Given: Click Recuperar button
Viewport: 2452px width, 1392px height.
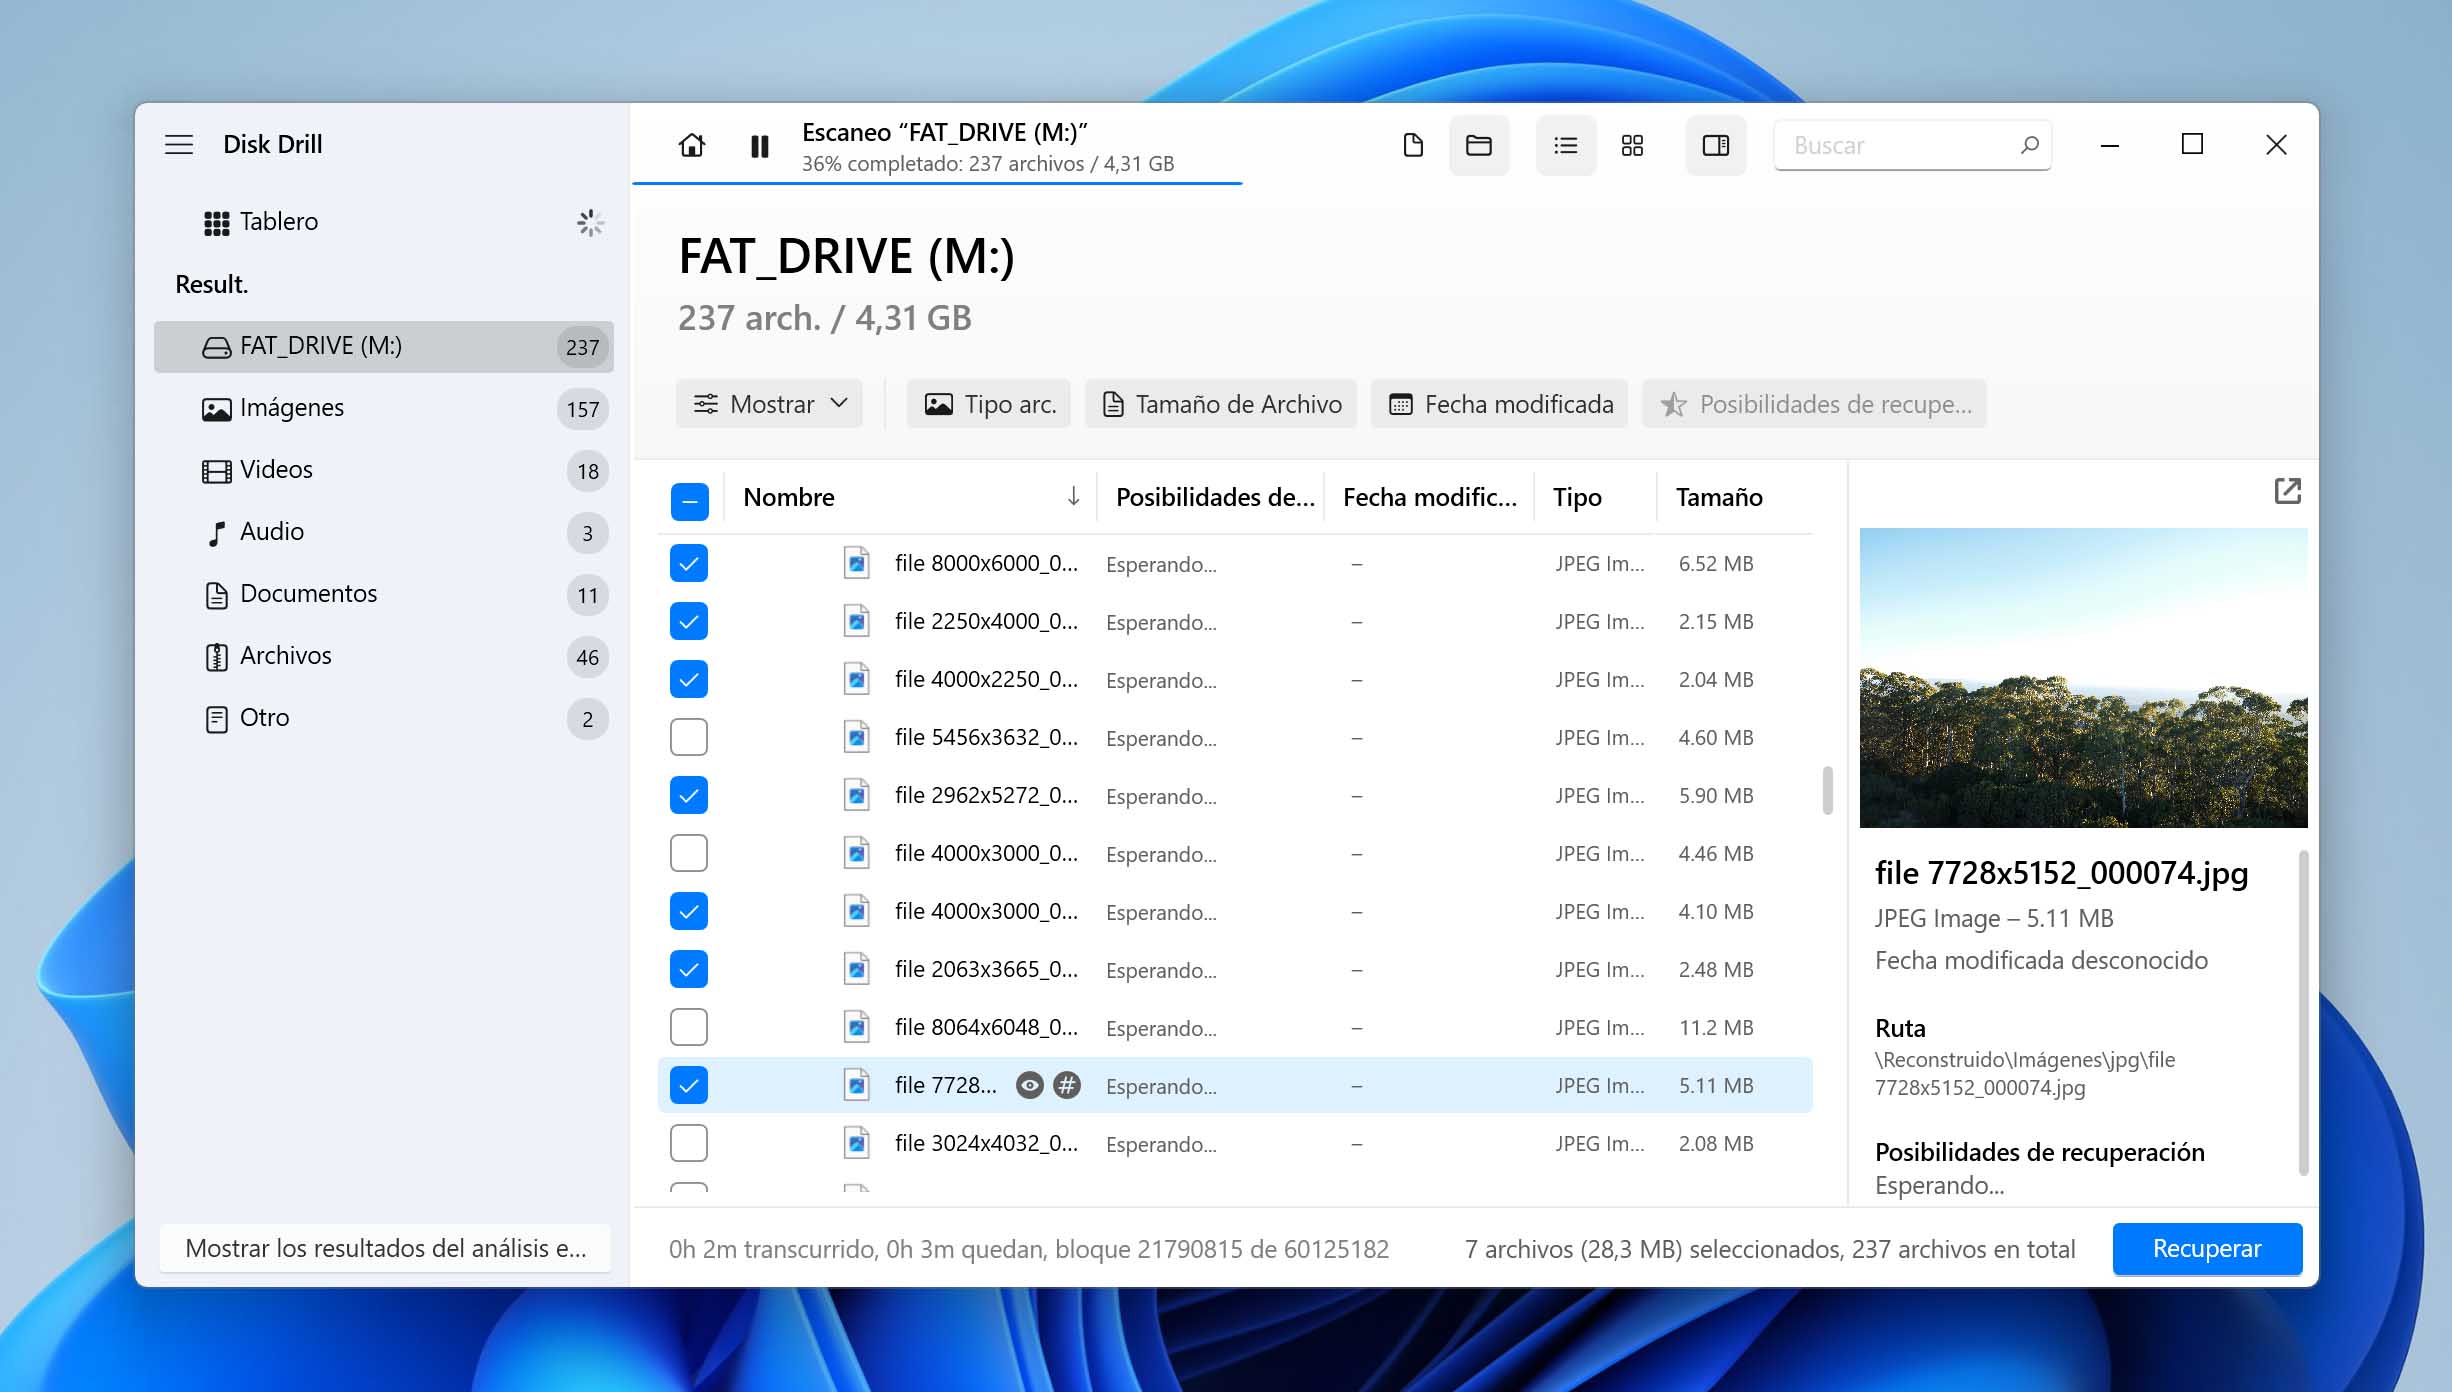Looking at the screenshot, I should (2207, 1248).
